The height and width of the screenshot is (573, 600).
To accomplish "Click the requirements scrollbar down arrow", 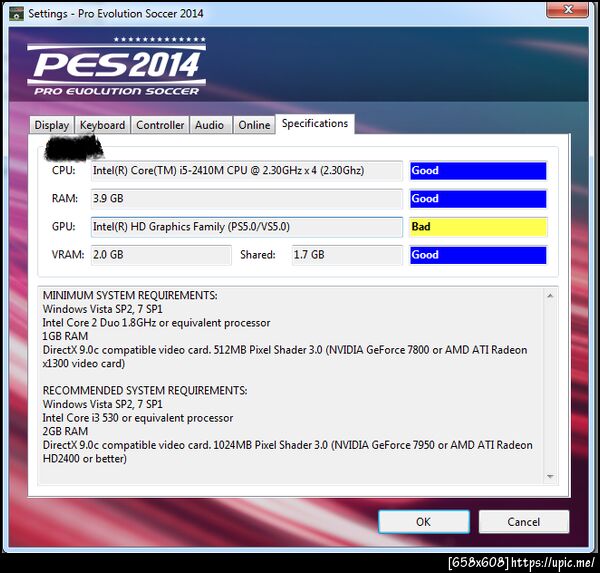I will point(550,476).
